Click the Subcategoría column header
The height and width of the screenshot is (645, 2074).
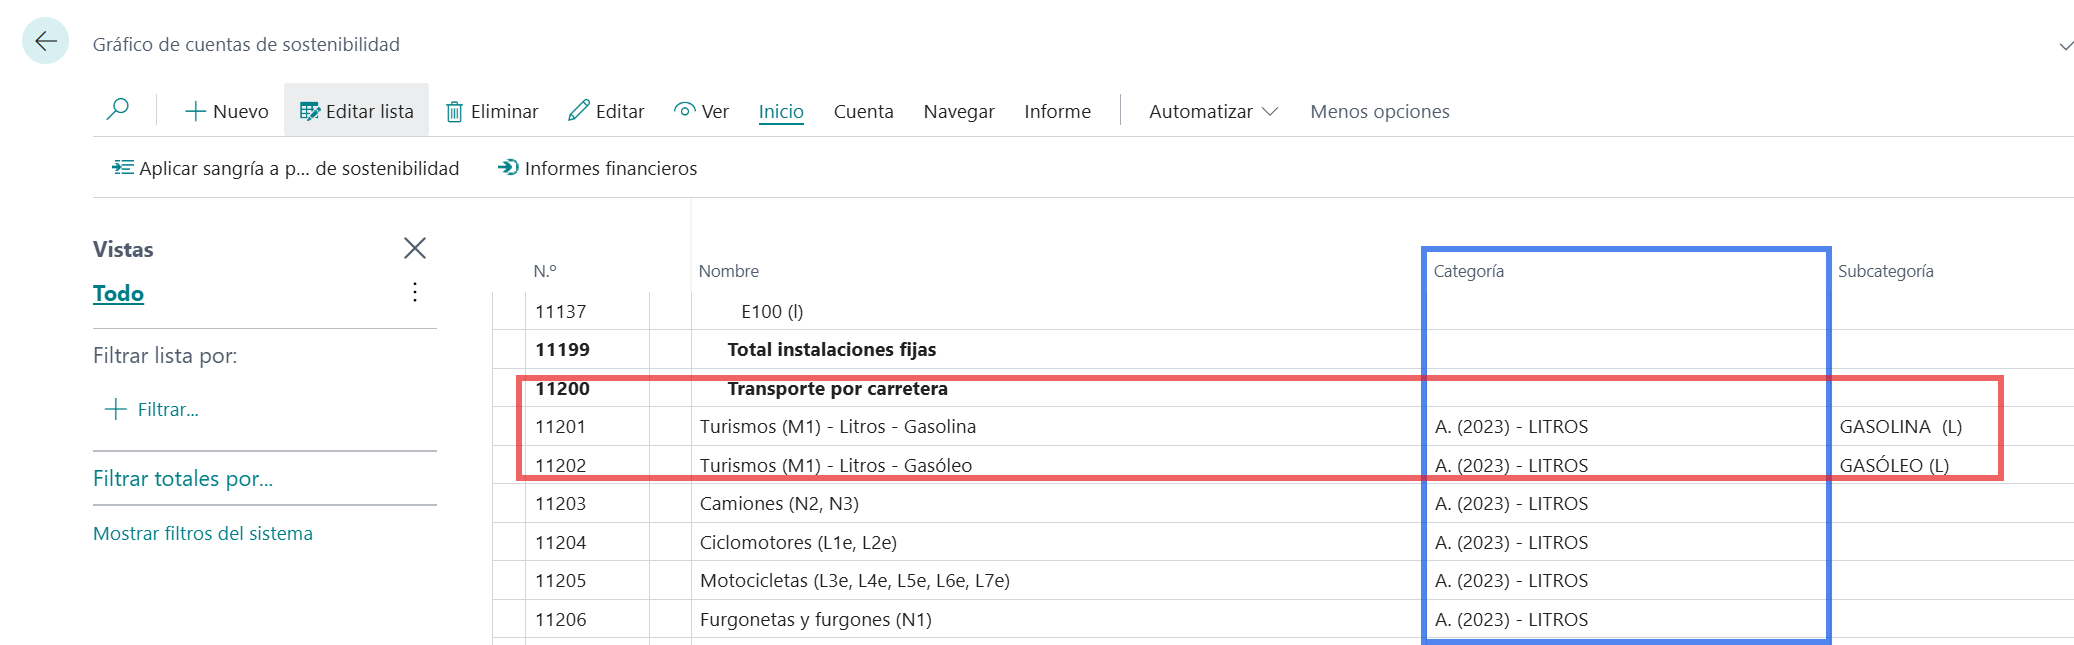click(1886, 271)
